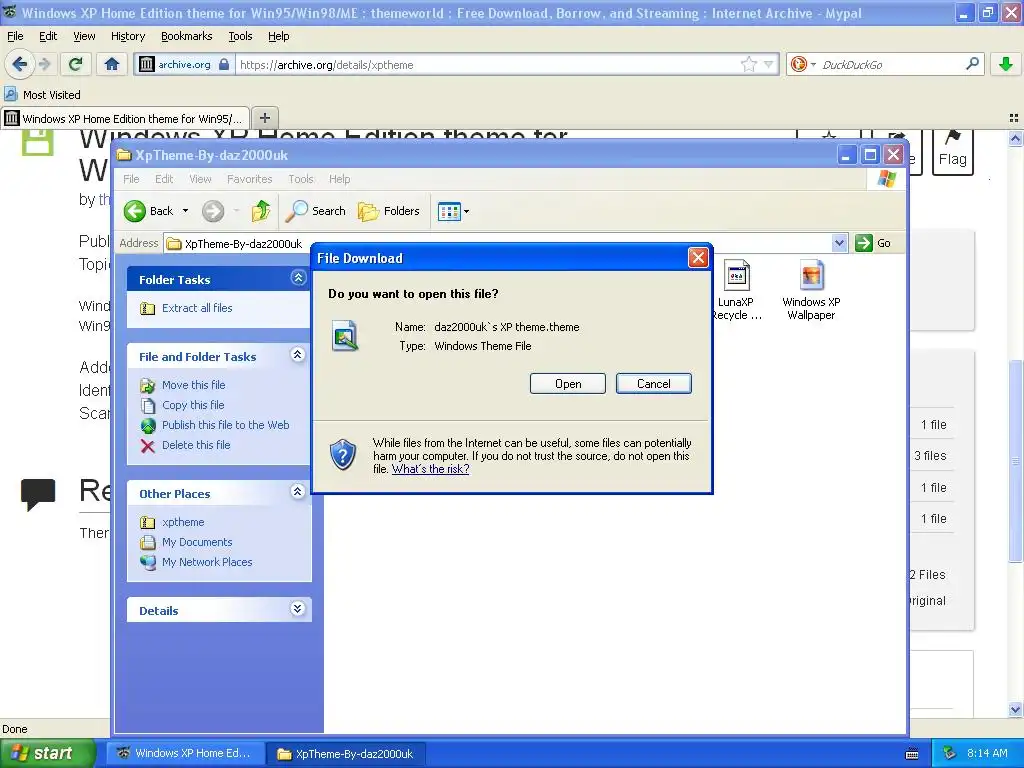
Task: Click the green Go button
Action: pos(873,243)
